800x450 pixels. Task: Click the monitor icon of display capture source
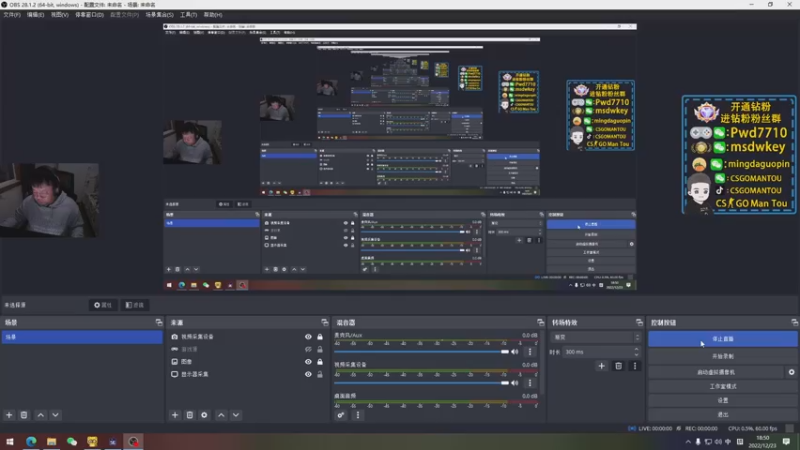[x=174, y=374]
